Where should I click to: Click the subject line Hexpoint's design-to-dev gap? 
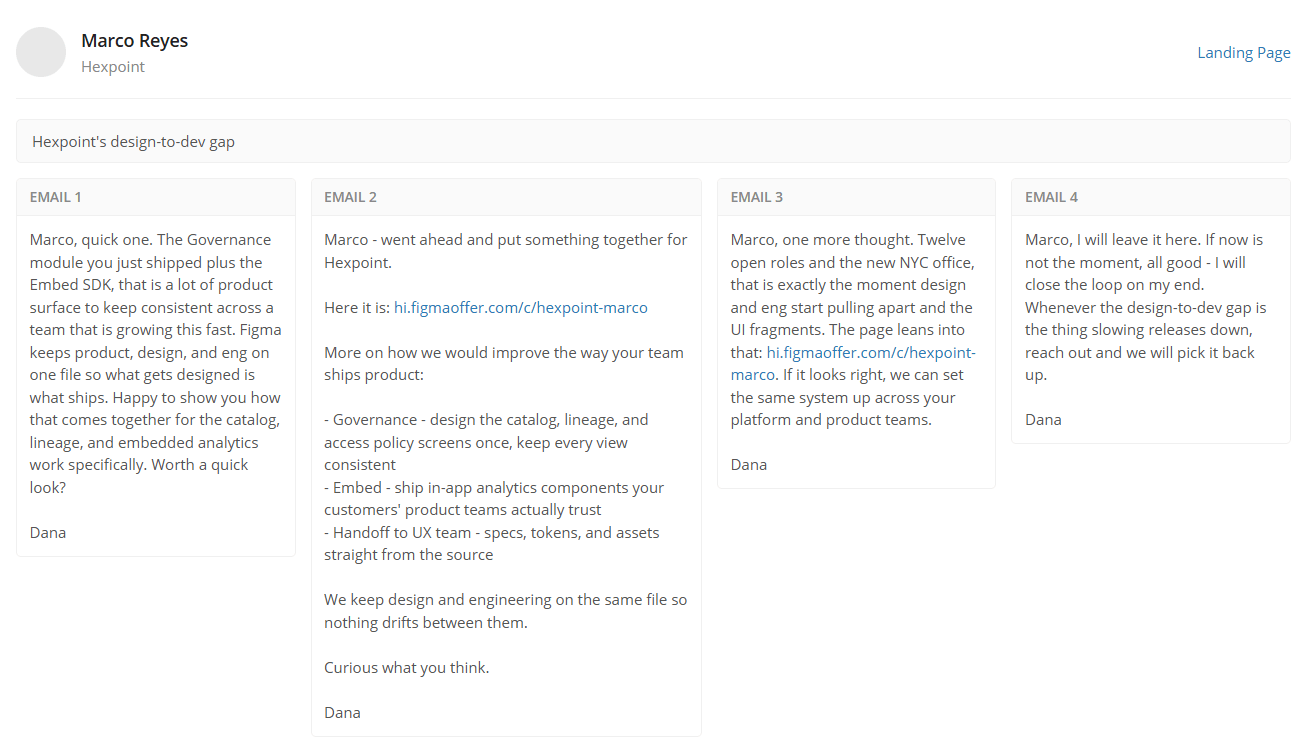[x=134, y=142]
